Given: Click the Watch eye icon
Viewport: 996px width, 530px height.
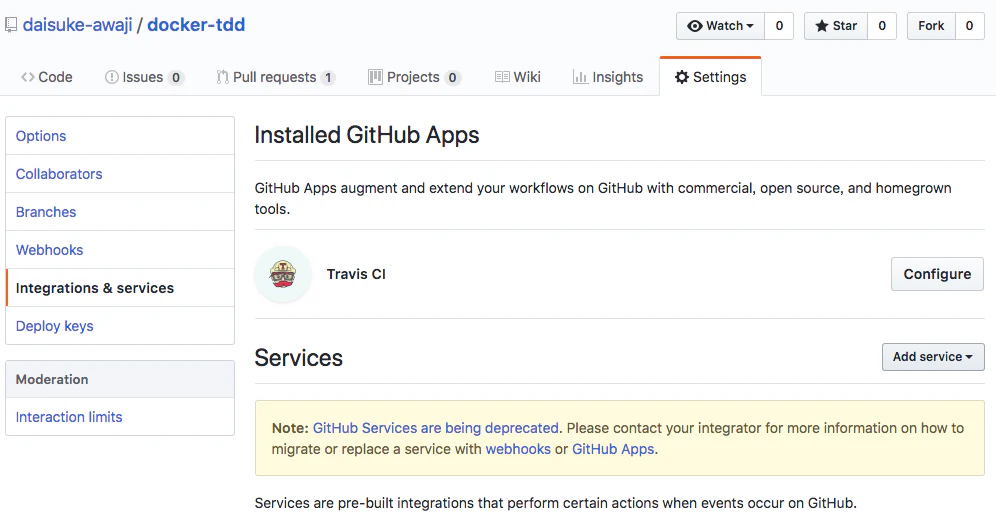Looking at the screenshot, I should (695, 26).
